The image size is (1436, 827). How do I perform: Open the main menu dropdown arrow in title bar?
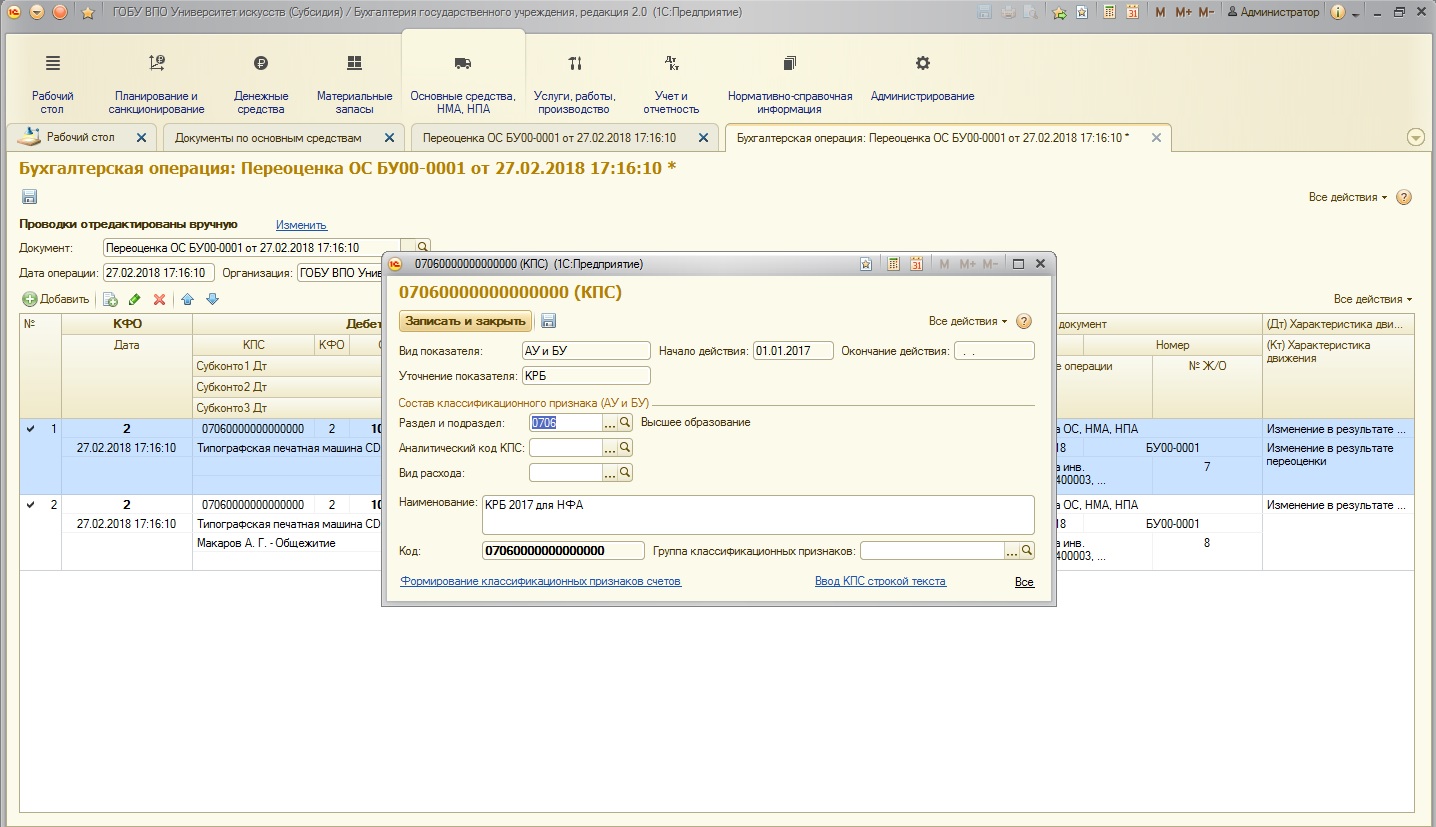click(x=37, y=12)
